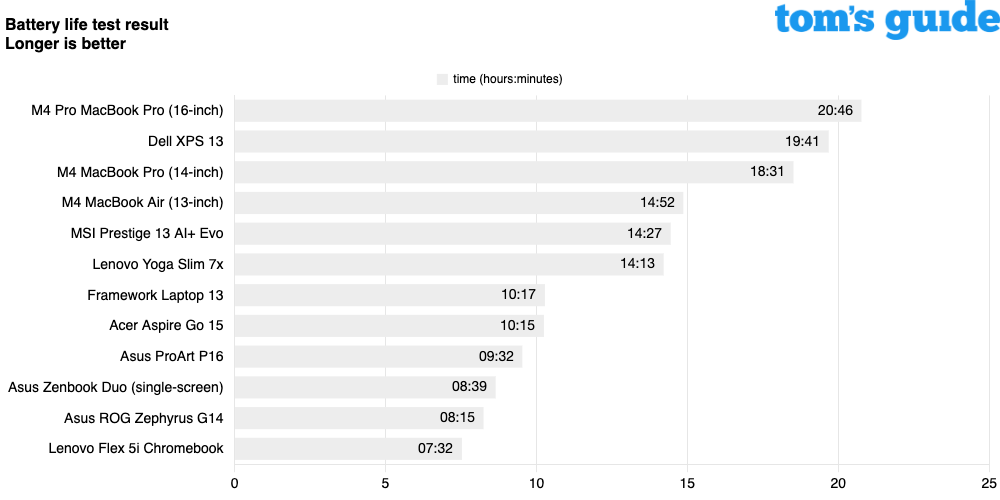Click the tom's guide logo
This screenshot has width=1000, height=500.
click(x=886, y=21)
